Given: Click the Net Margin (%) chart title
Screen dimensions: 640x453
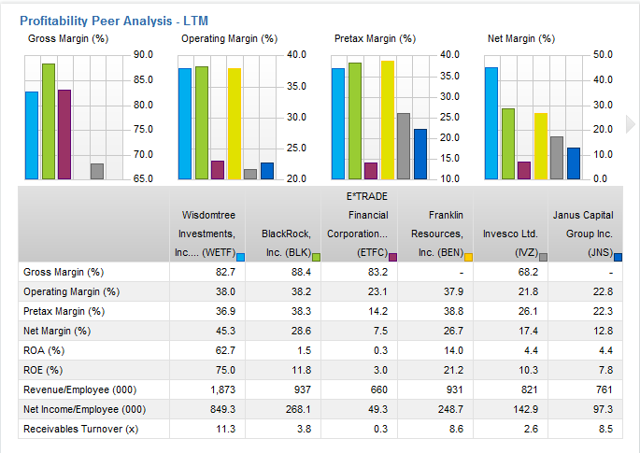Looking at the screenshot, I should (521, 39).
